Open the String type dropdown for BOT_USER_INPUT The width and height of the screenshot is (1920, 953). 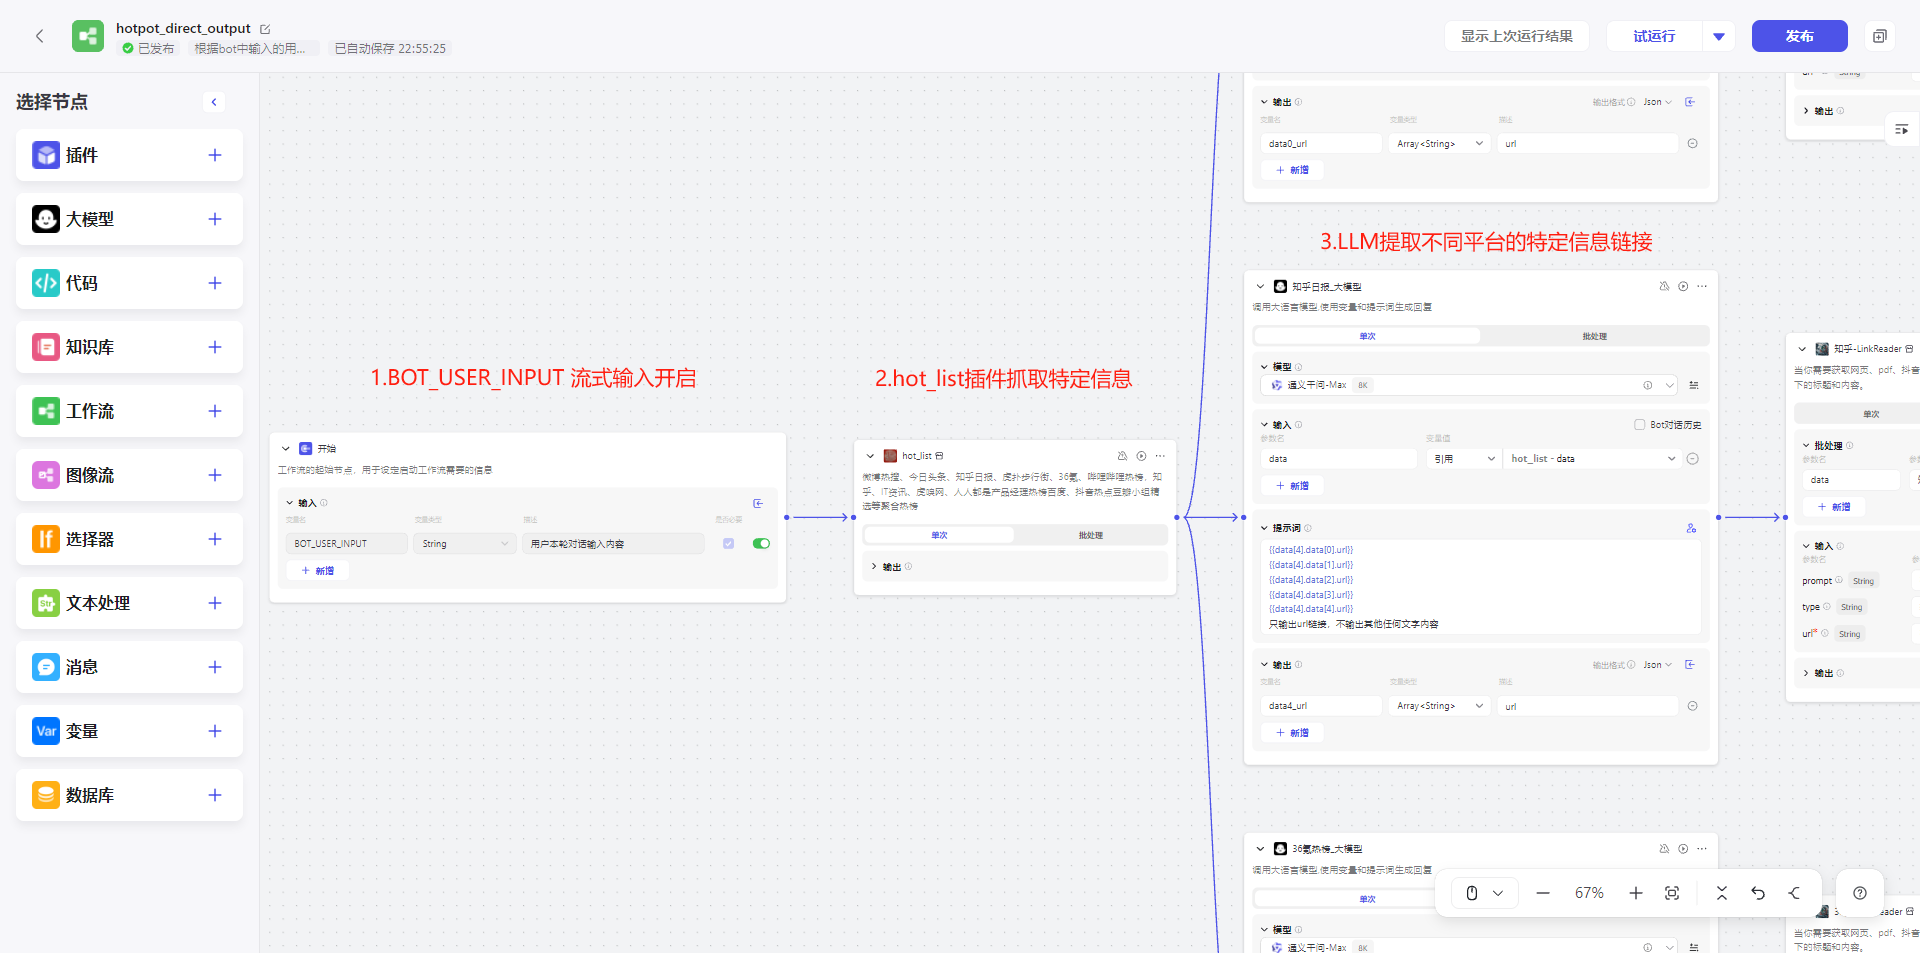[465, 544]
